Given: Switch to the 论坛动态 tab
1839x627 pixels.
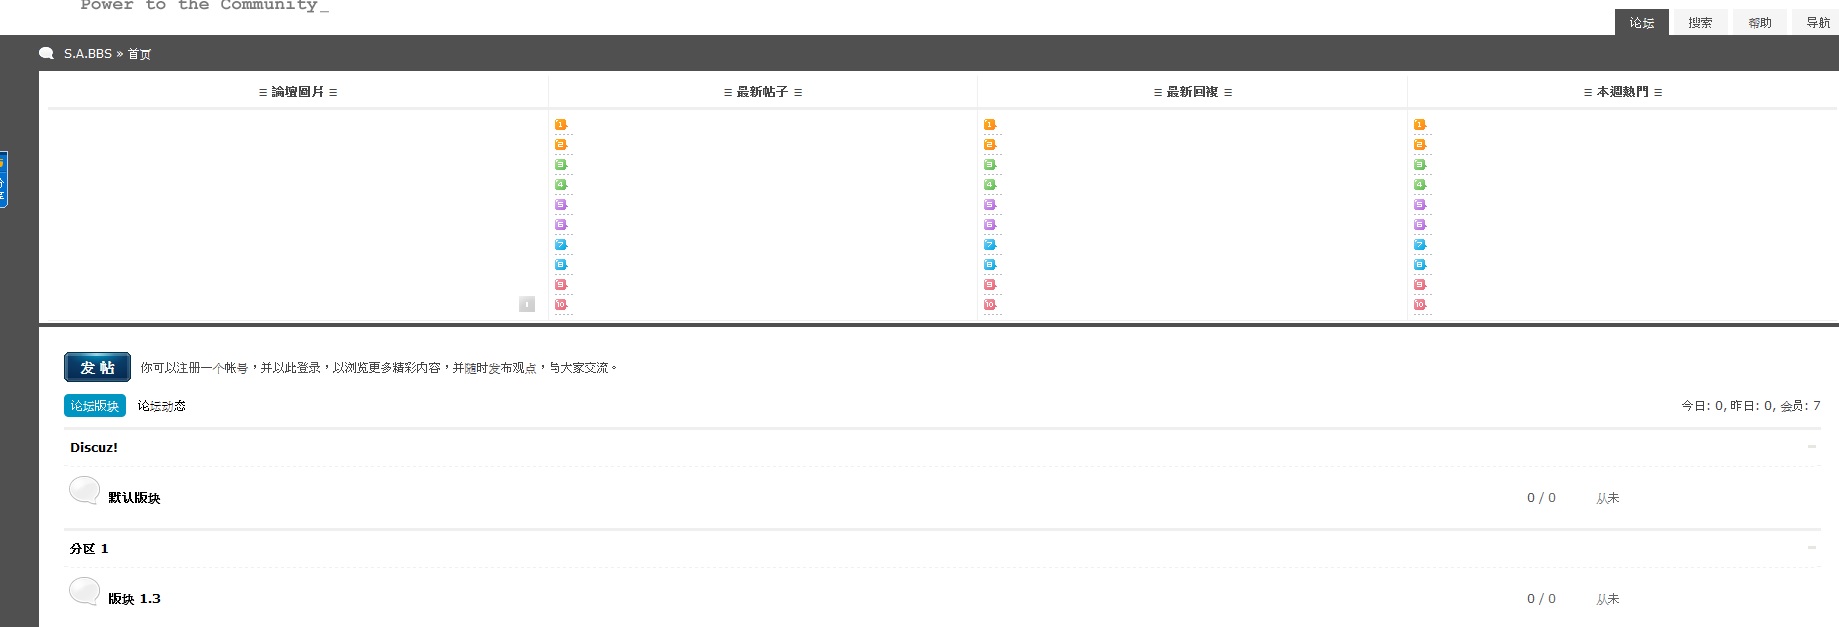Looking at the screenshot, I should point(161,406).
